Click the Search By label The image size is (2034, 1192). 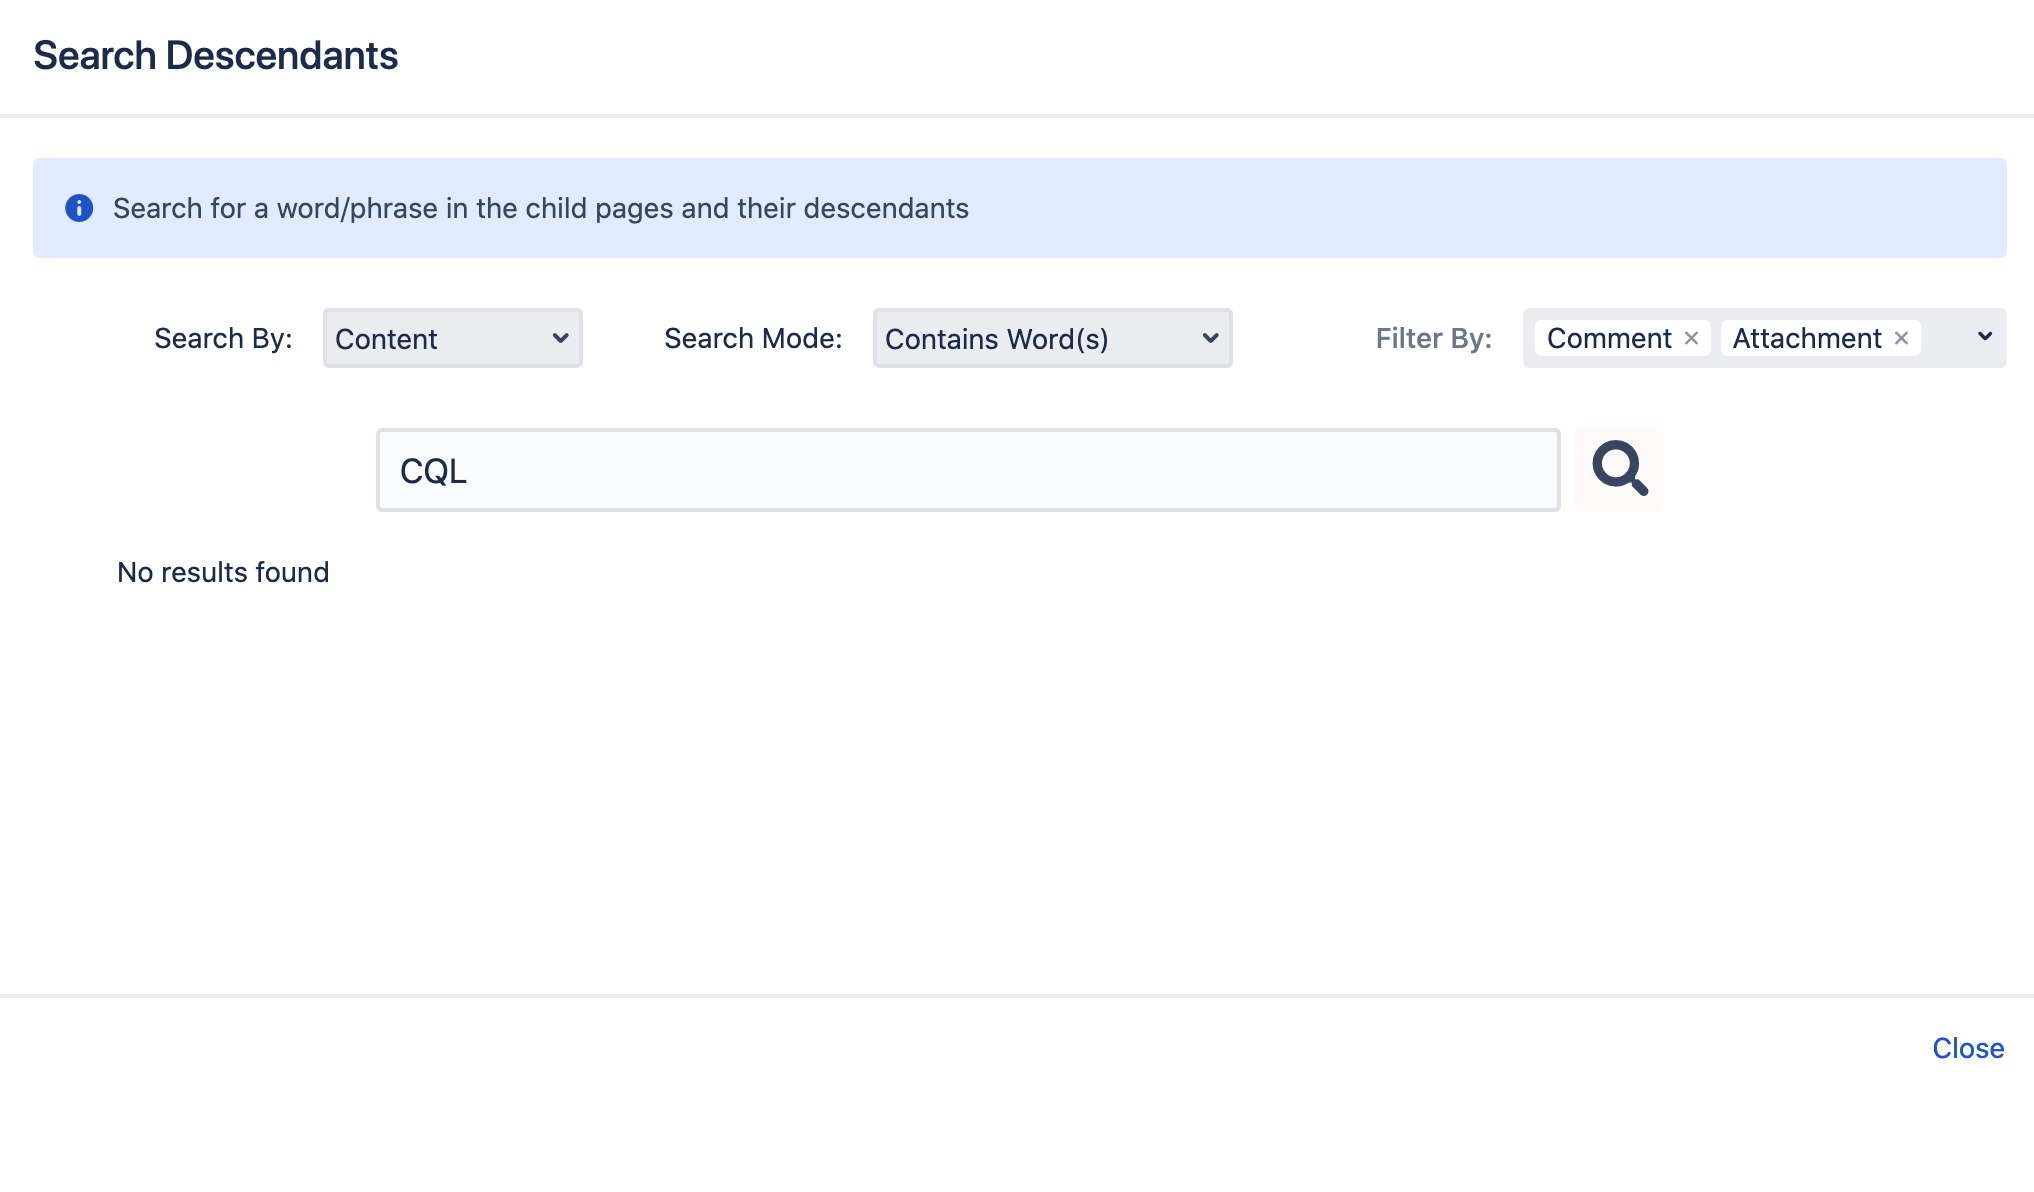pyautogui.click(x=223, y=338)
